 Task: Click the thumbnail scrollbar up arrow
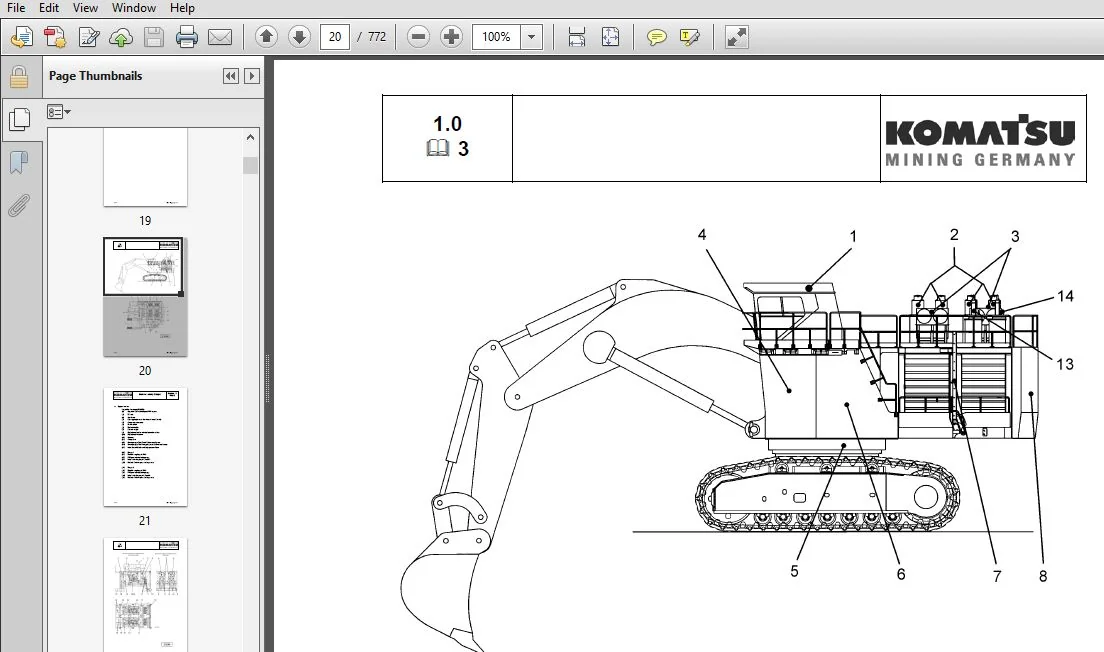click(x=251, y=137)
